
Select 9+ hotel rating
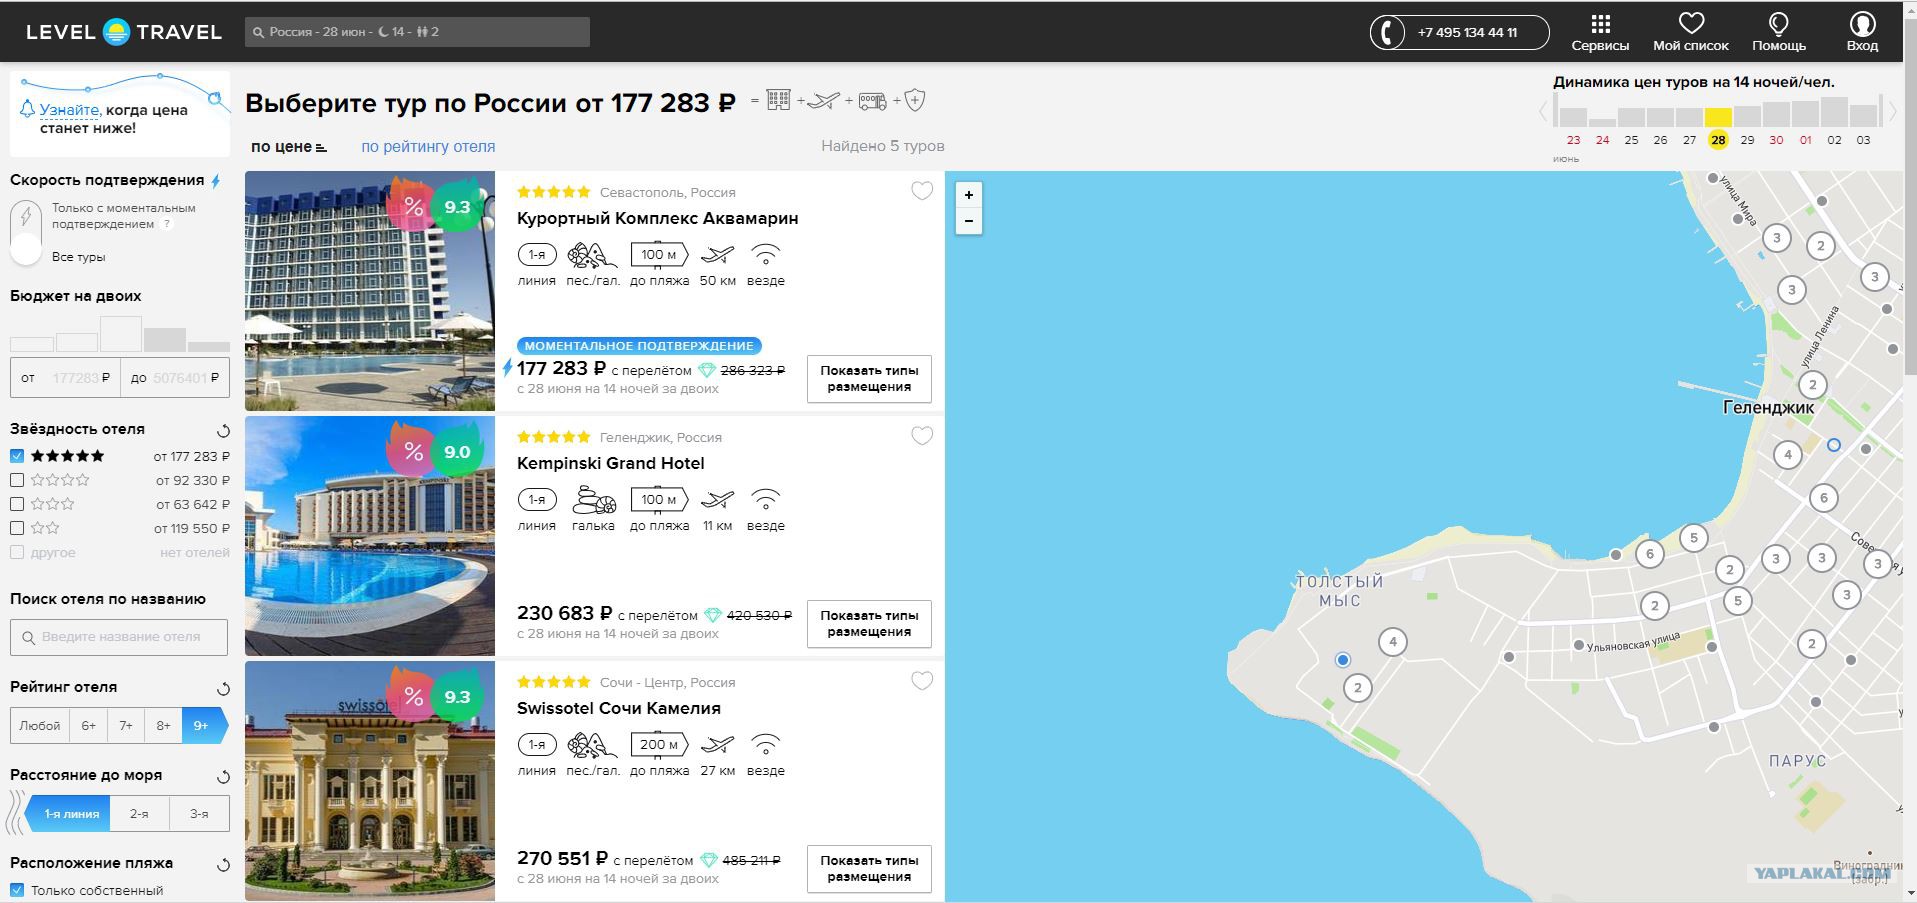(x=203, y=726)
